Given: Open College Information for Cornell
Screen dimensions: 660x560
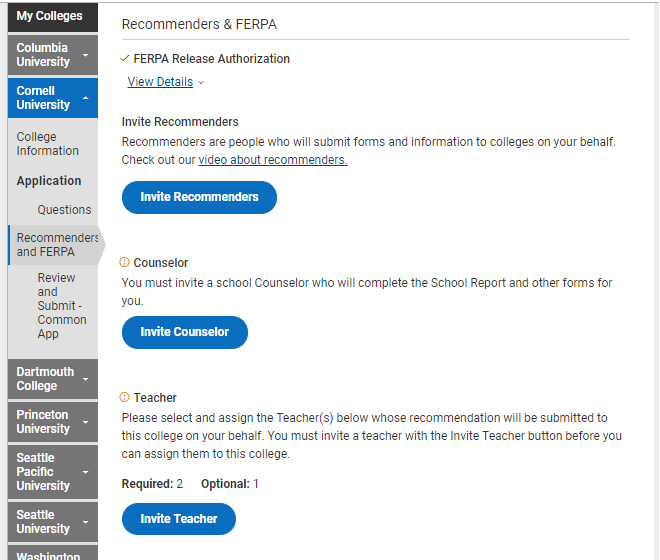Looking at the screenshot, I should (x=47, y=144).
